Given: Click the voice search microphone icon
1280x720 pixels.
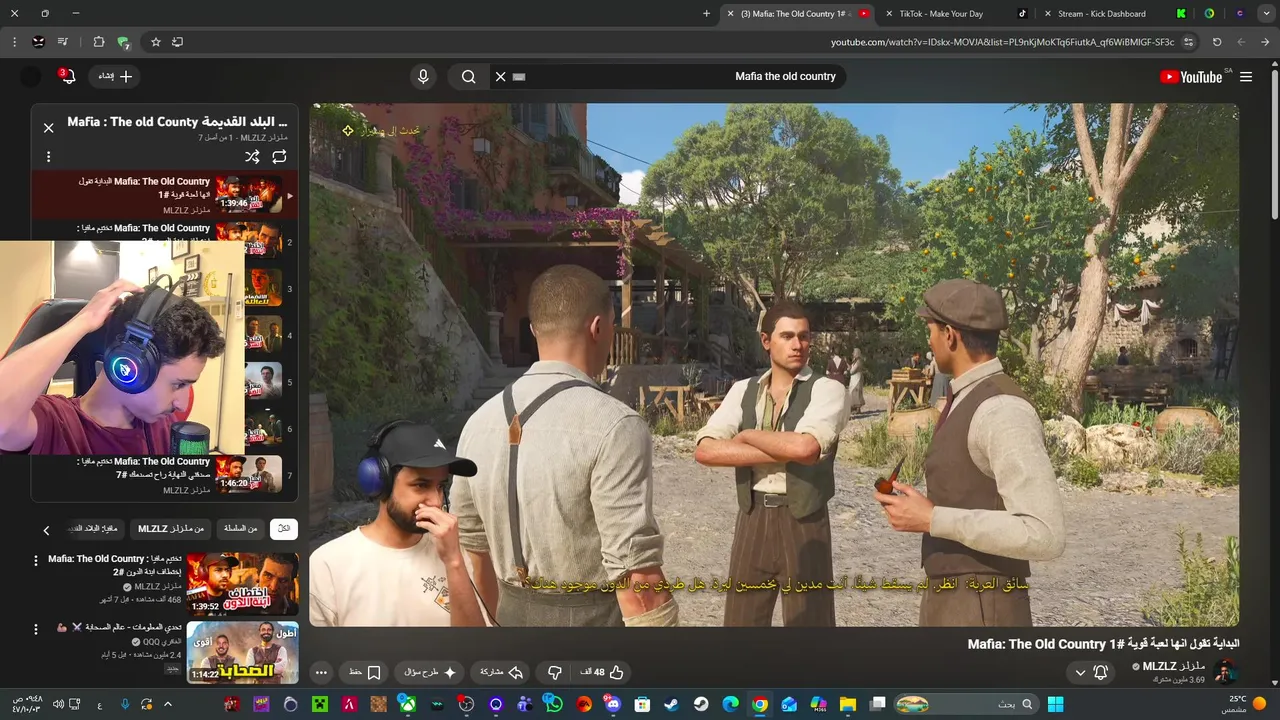Looking at the screenshot, I should (423, 76).
